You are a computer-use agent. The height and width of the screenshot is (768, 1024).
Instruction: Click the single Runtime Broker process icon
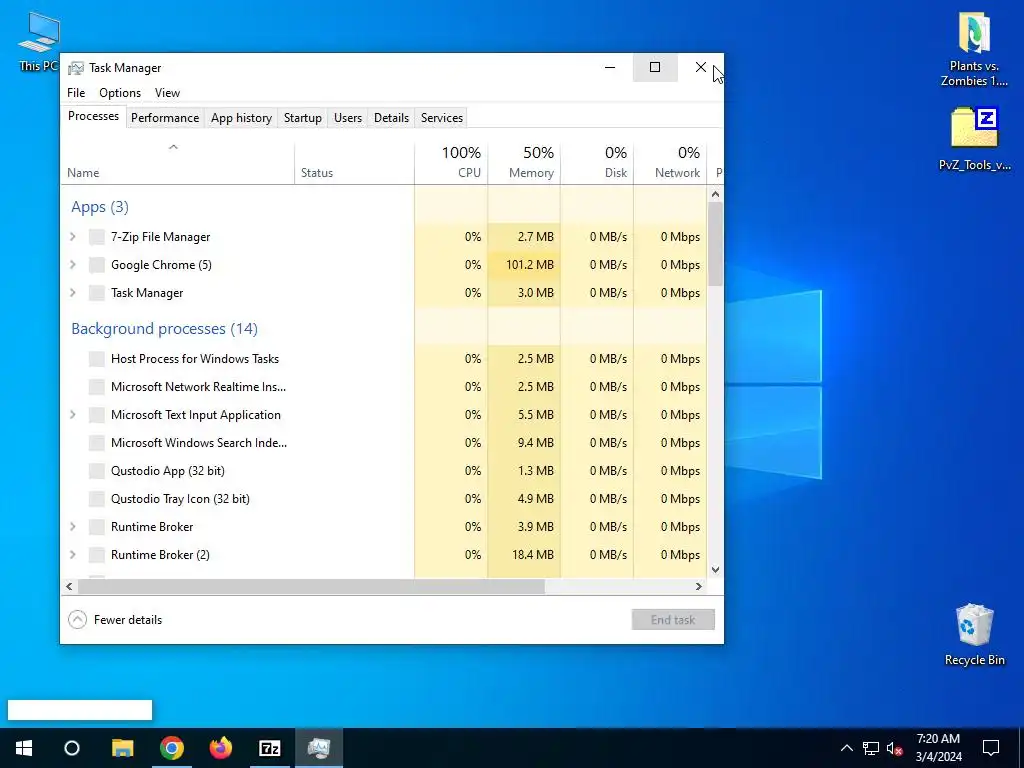click(97, 528)
